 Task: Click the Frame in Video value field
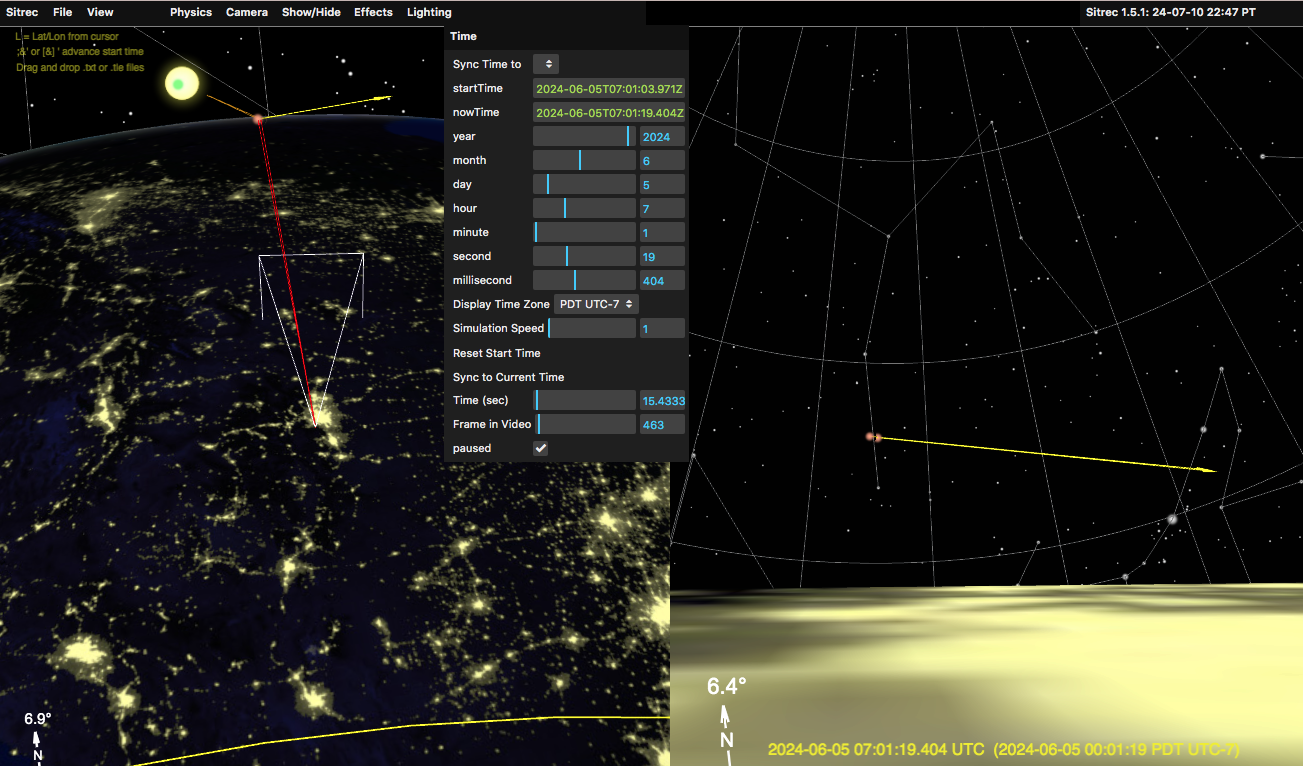[x=661, y=424]
